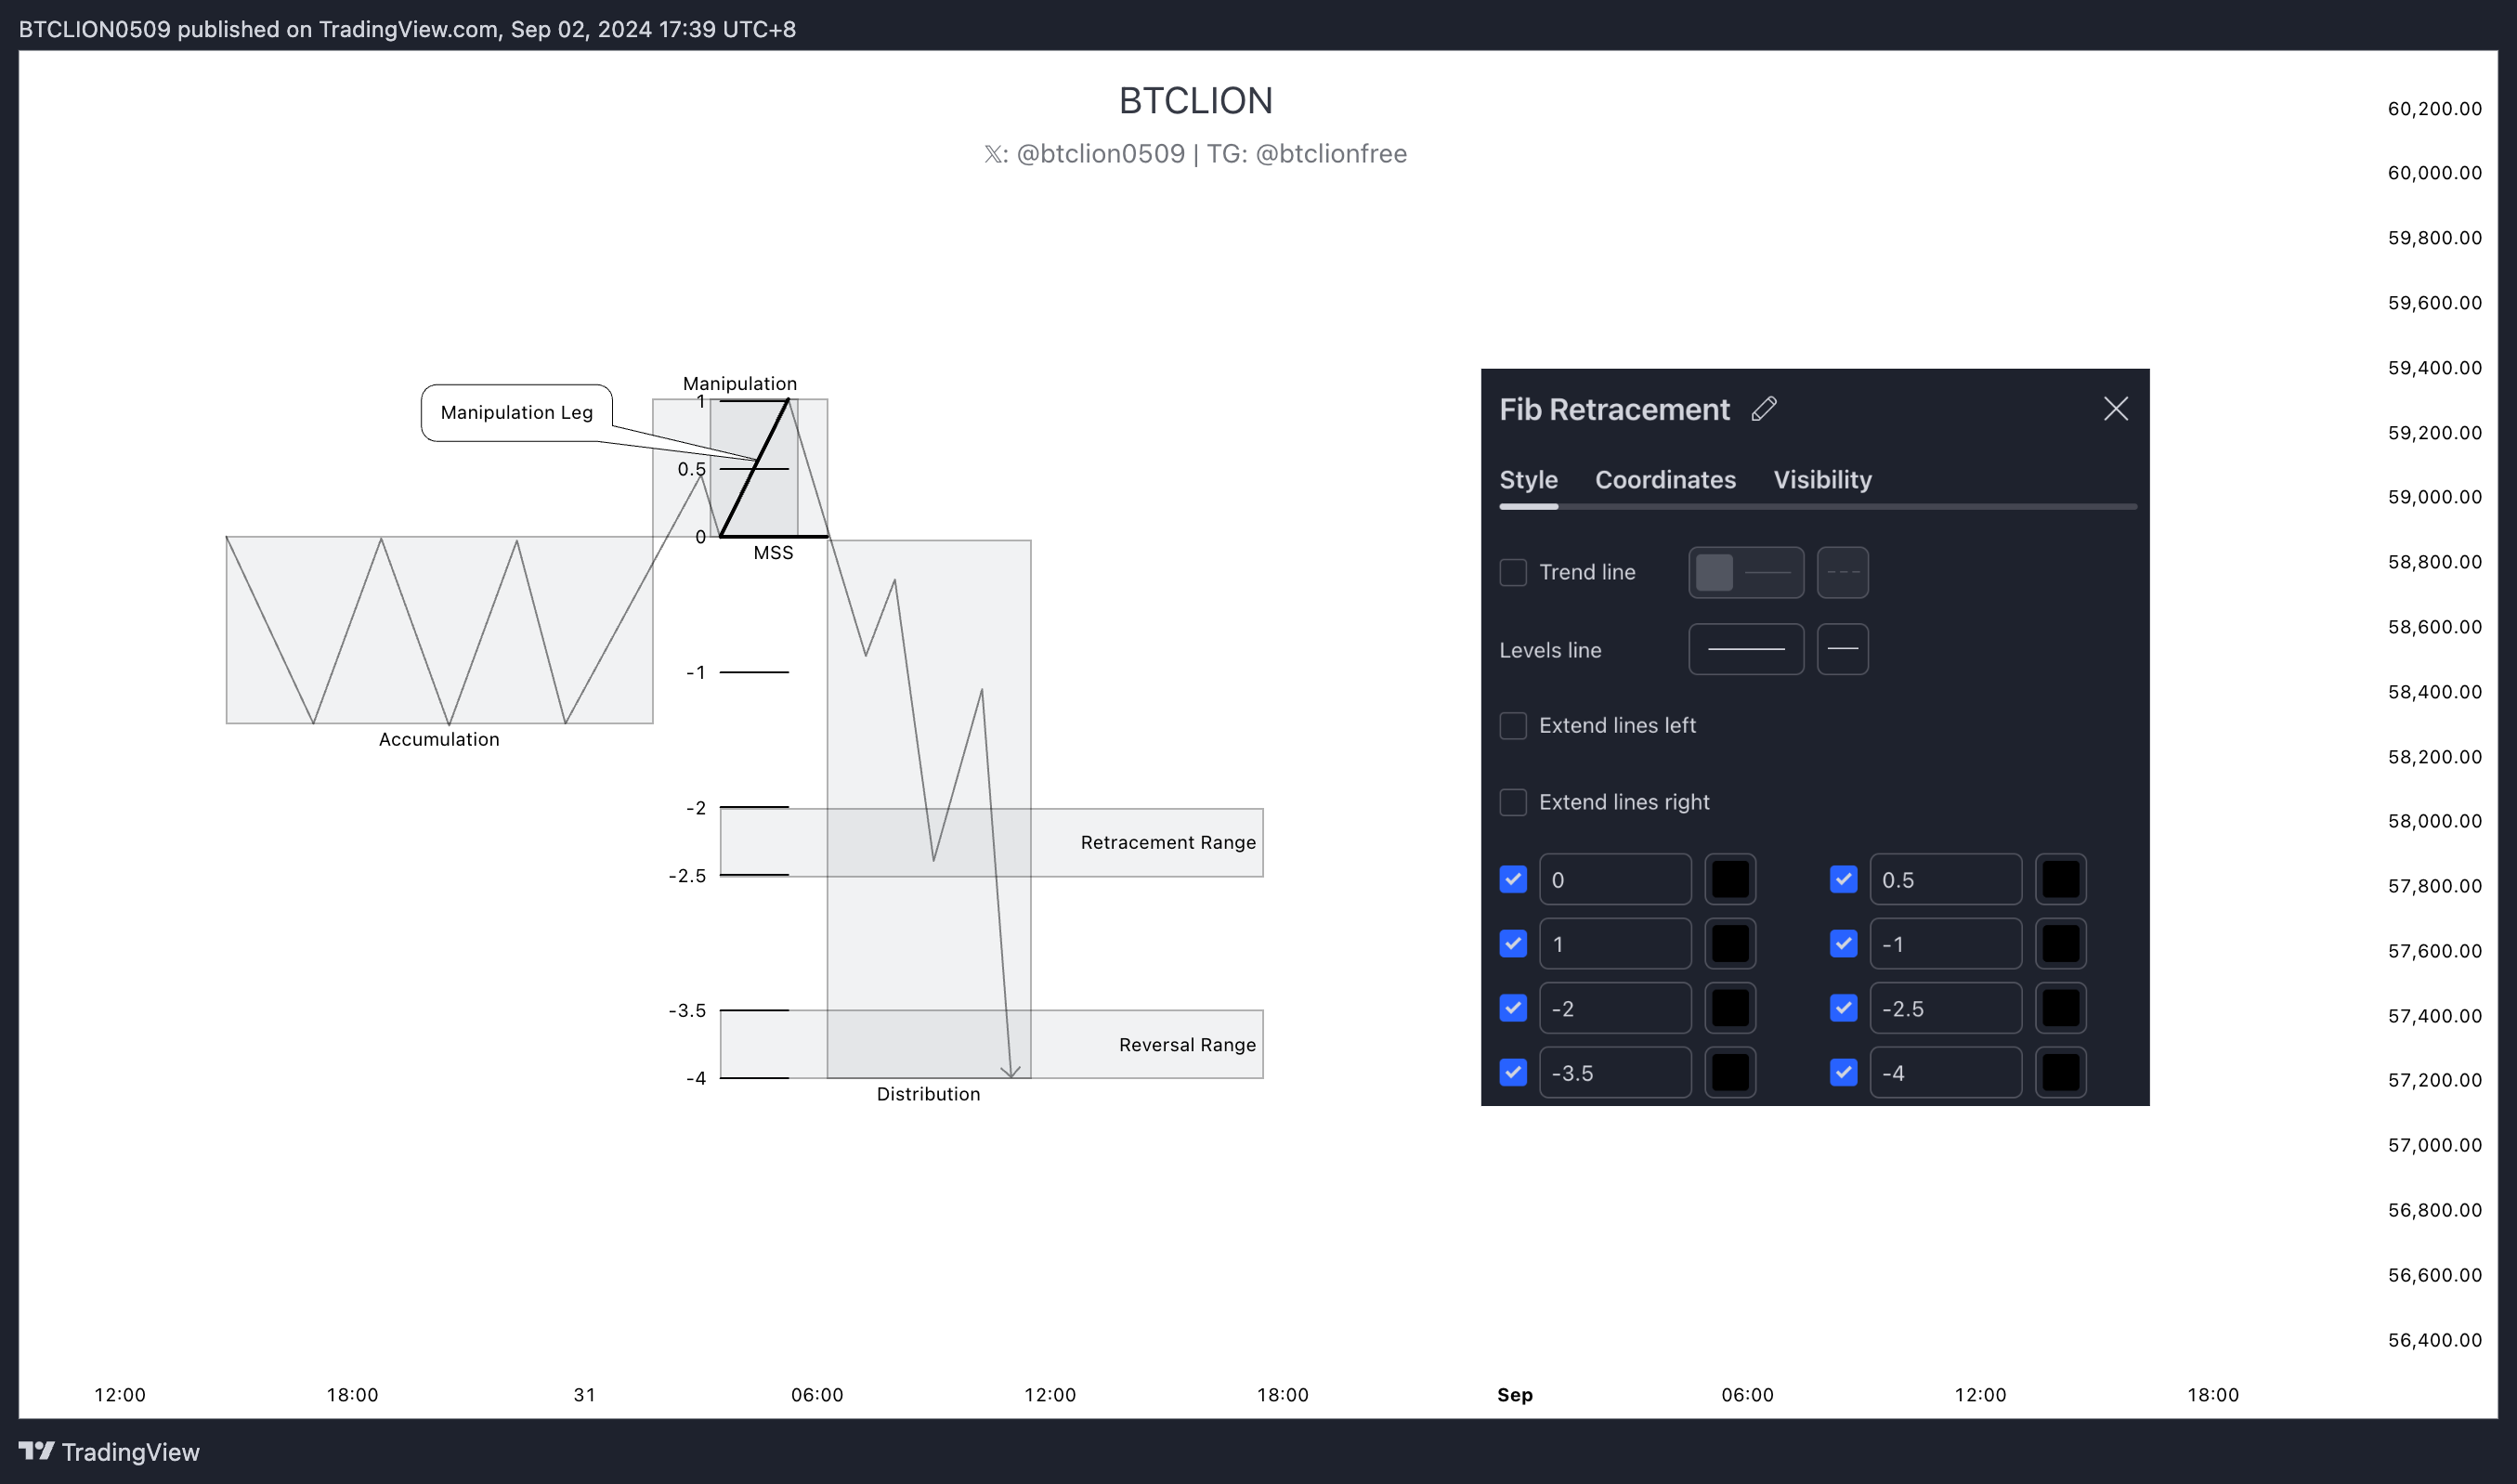Open the Trend line dash style dropdown
2517x1484 pixels.
pos(1842,573)
